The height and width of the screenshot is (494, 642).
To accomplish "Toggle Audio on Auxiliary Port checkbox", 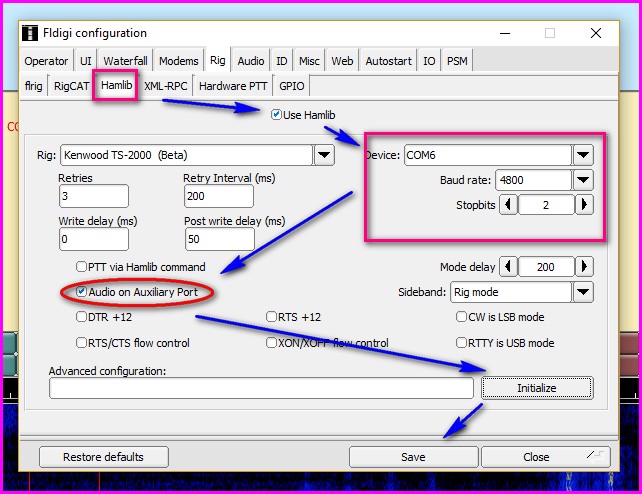I will point(82,292).
